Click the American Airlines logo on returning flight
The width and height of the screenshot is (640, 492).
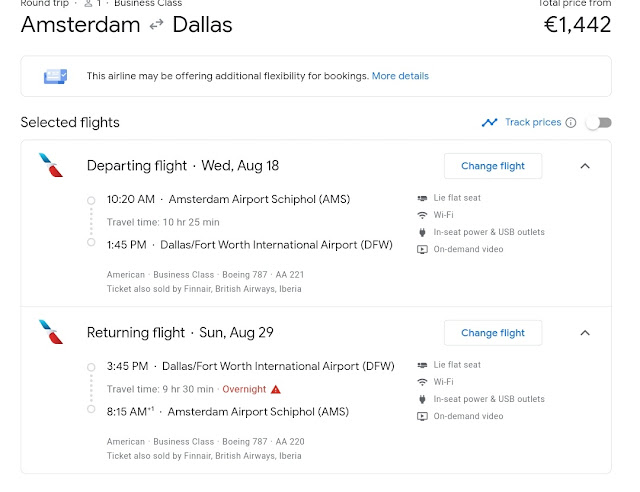coord(50,332)
